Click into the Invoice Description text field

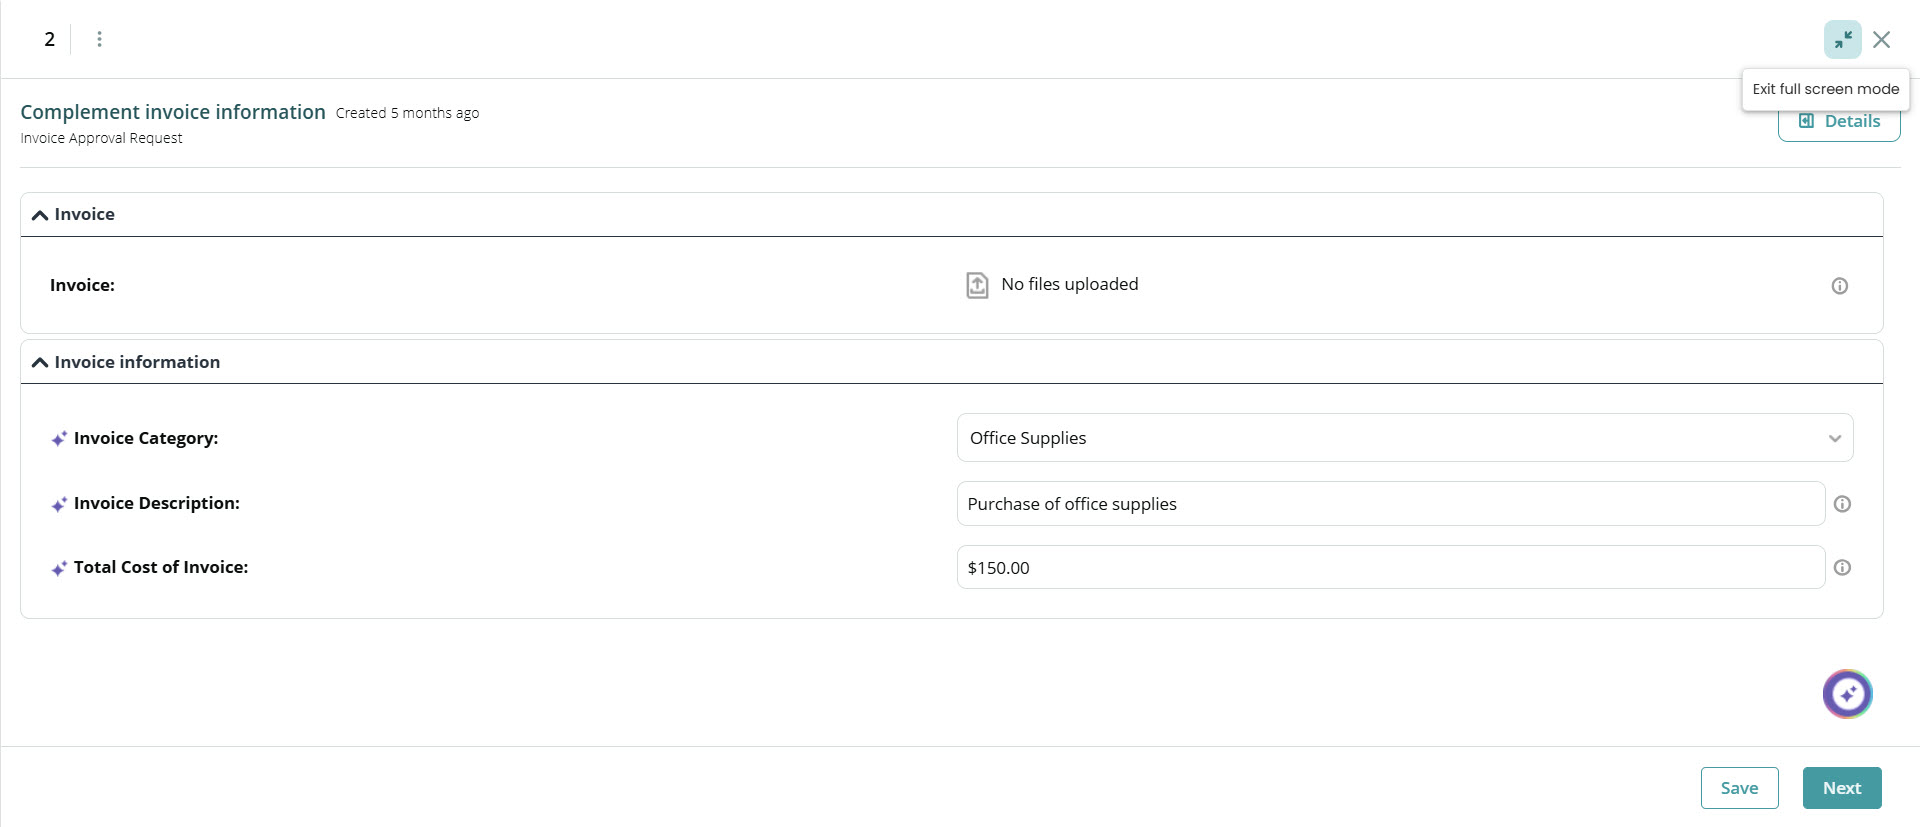coord(1390,504)
